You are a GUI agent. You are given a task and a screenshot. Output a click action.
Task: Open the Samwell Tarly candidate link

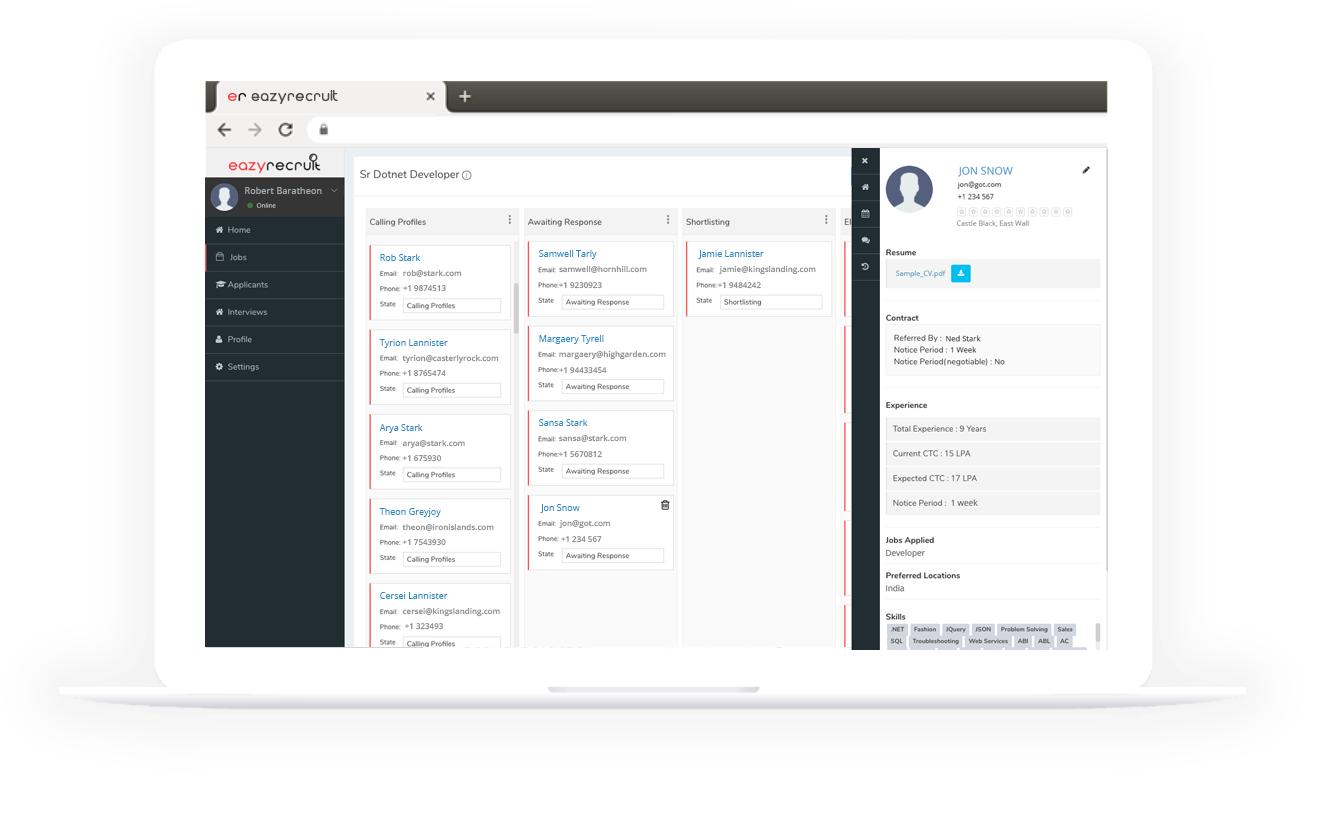(568, 254)
